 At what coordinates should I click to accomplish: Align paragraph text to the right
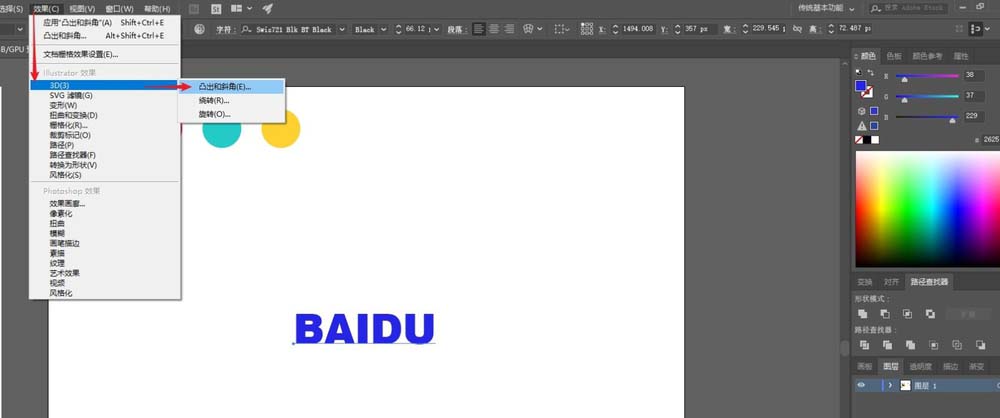(x=509, y=29)
